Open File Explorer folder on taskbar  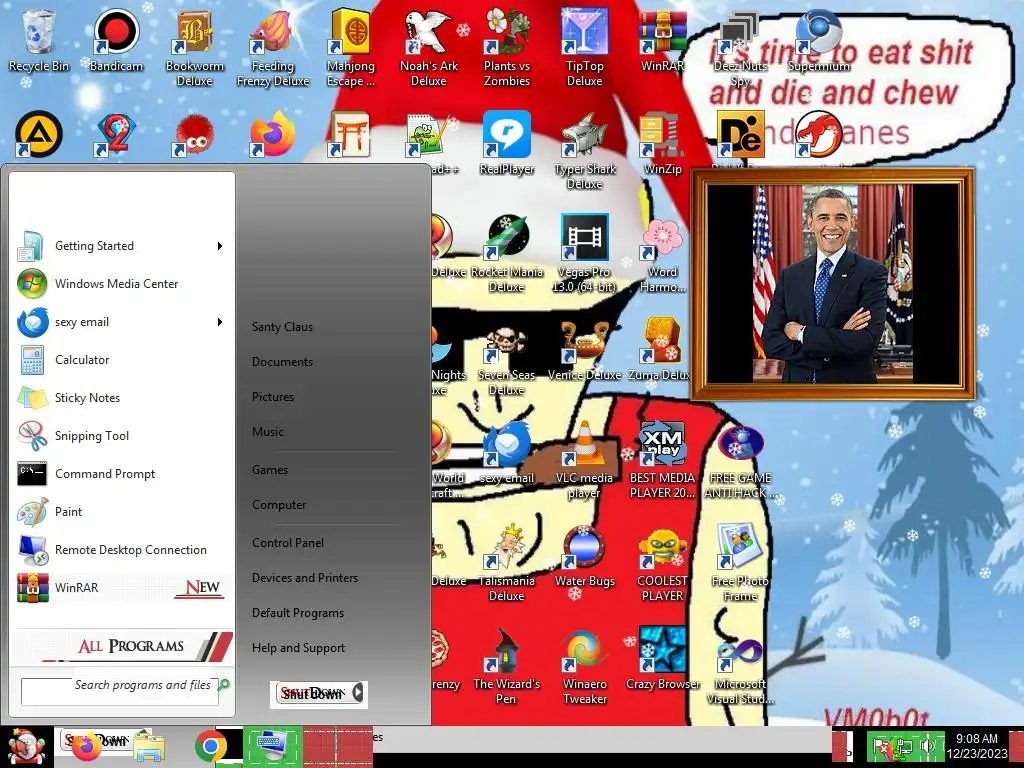(x=148, y=748)
